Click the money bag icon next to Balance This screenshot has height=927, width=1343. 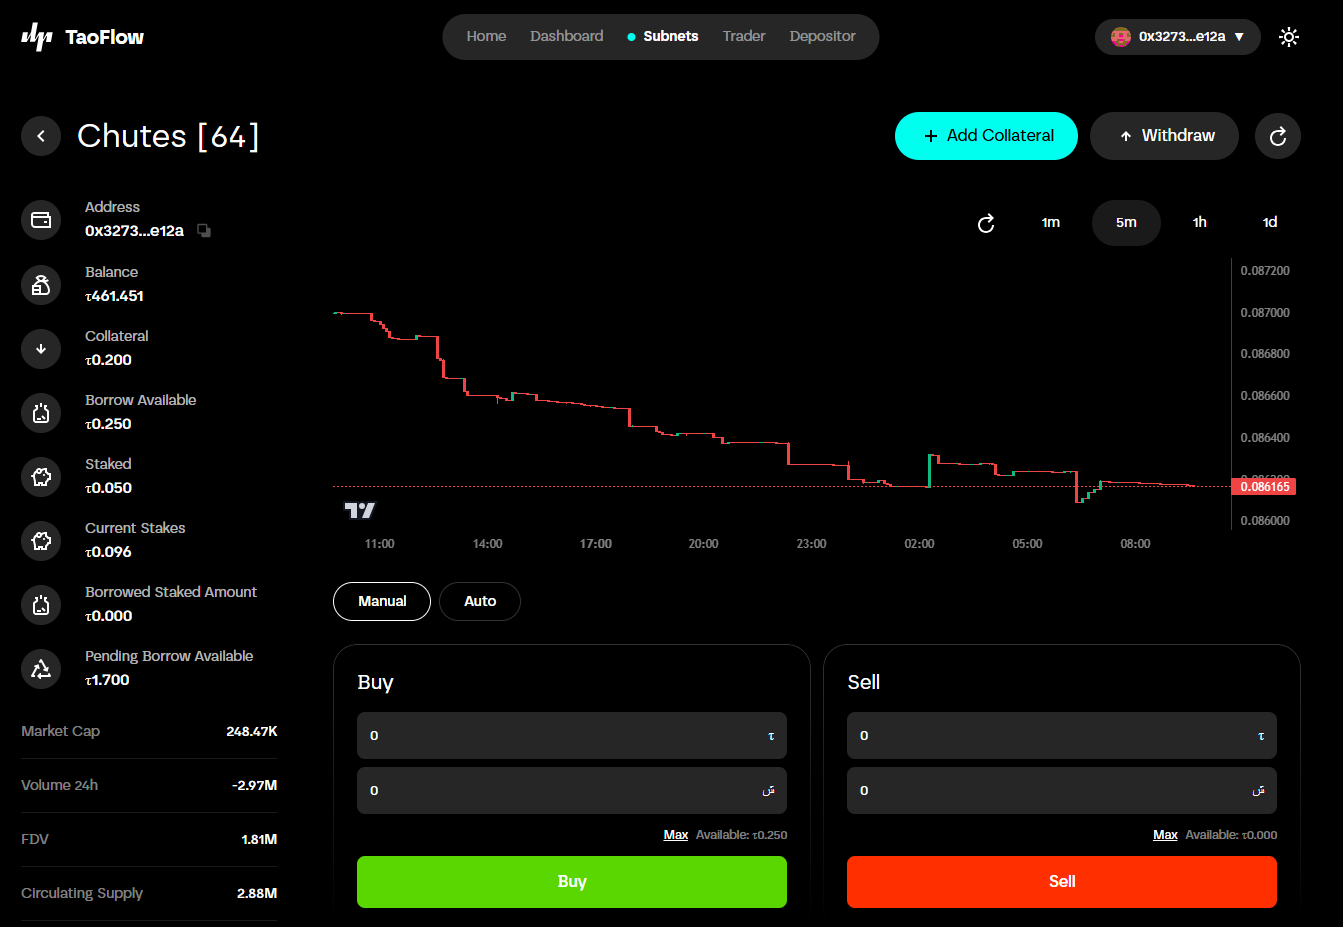point(40,284)
